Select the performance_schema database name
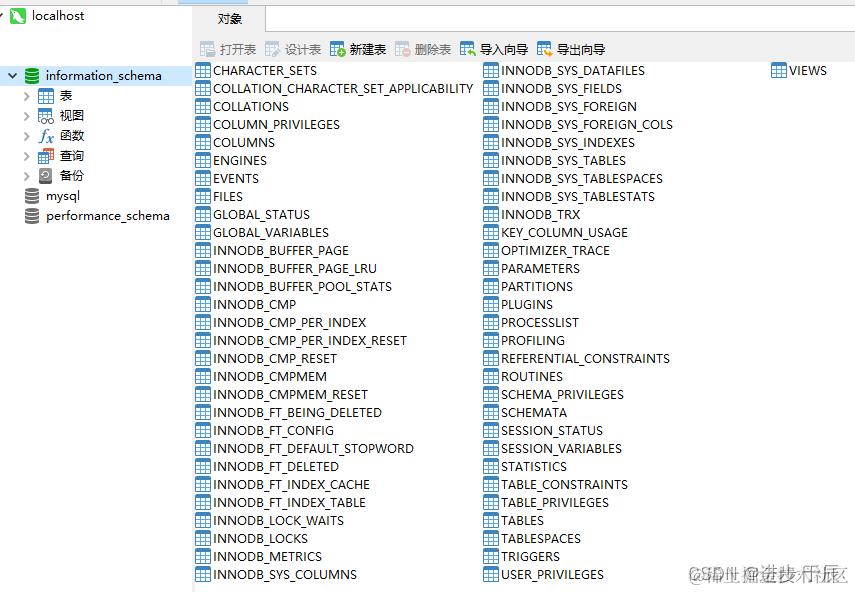Viewport: 855px width, 592px height. [x=107, y=216]
